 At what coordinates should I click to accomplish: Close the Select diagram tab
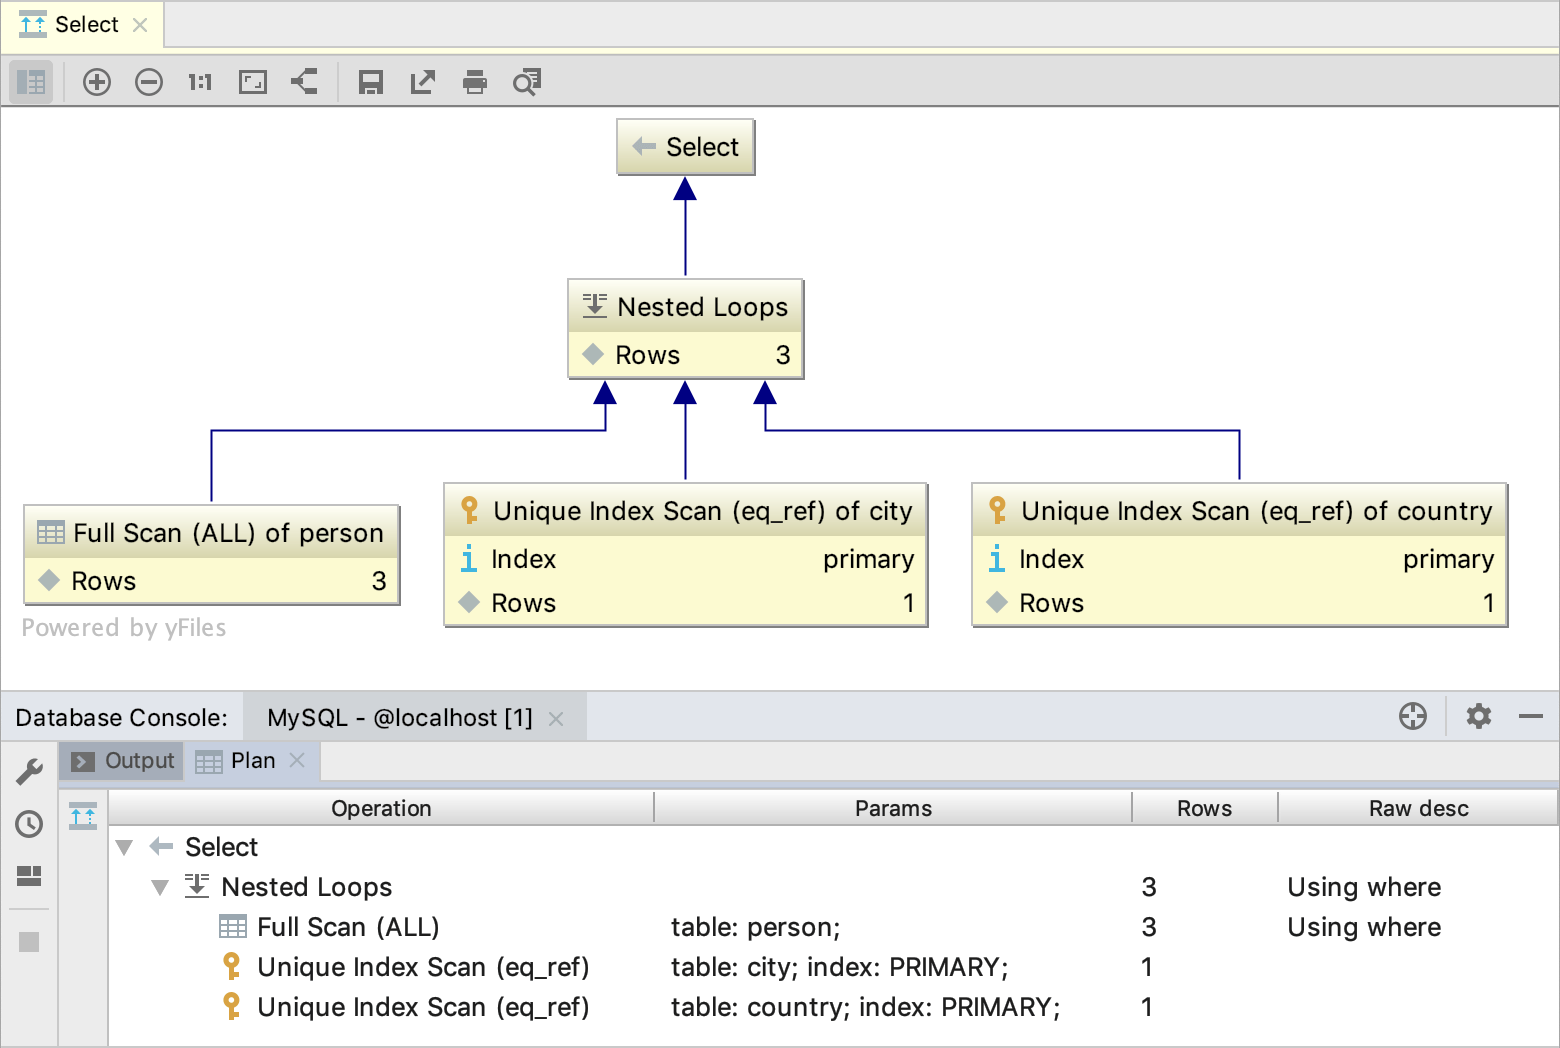(x=140, y=25)
